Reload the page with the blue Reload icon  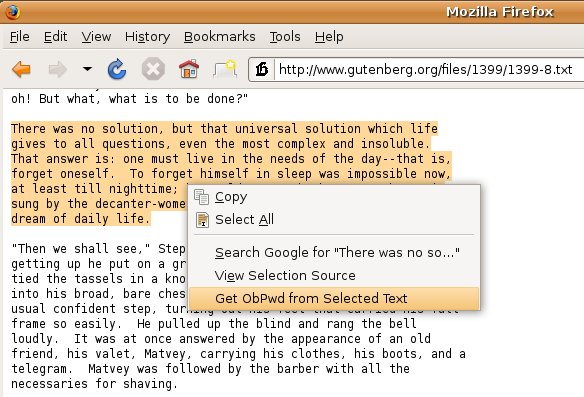tap(117, 69)
